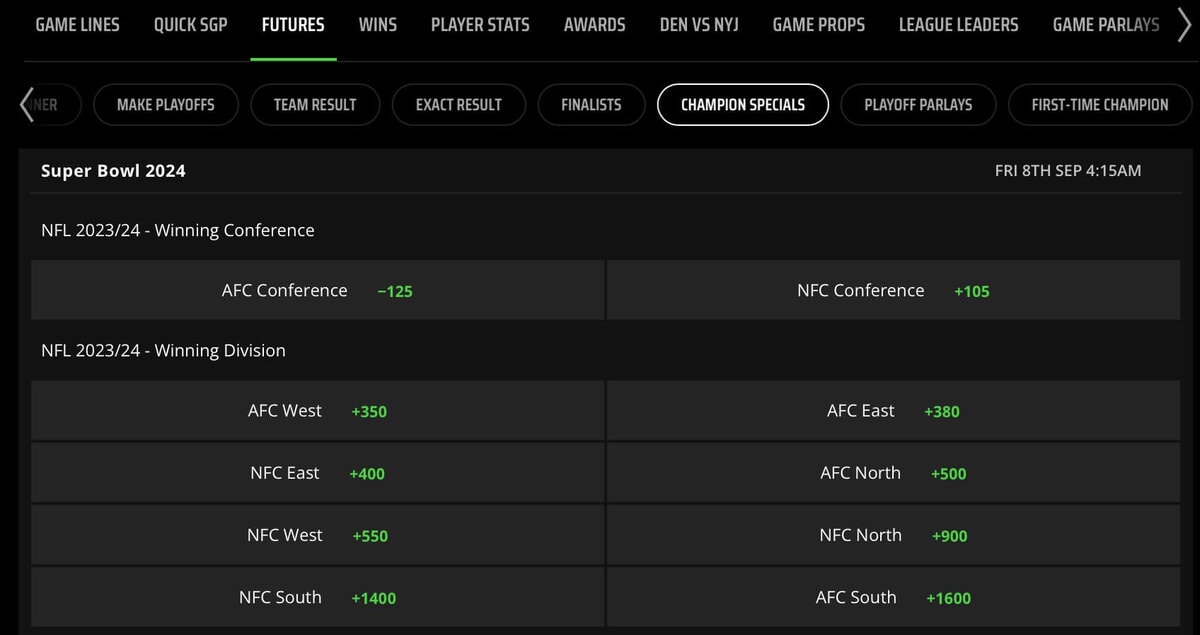Collapse the Super Bowl 2024 section header
The height and width of the screenshot is (635, 1200).
[599, 171]
